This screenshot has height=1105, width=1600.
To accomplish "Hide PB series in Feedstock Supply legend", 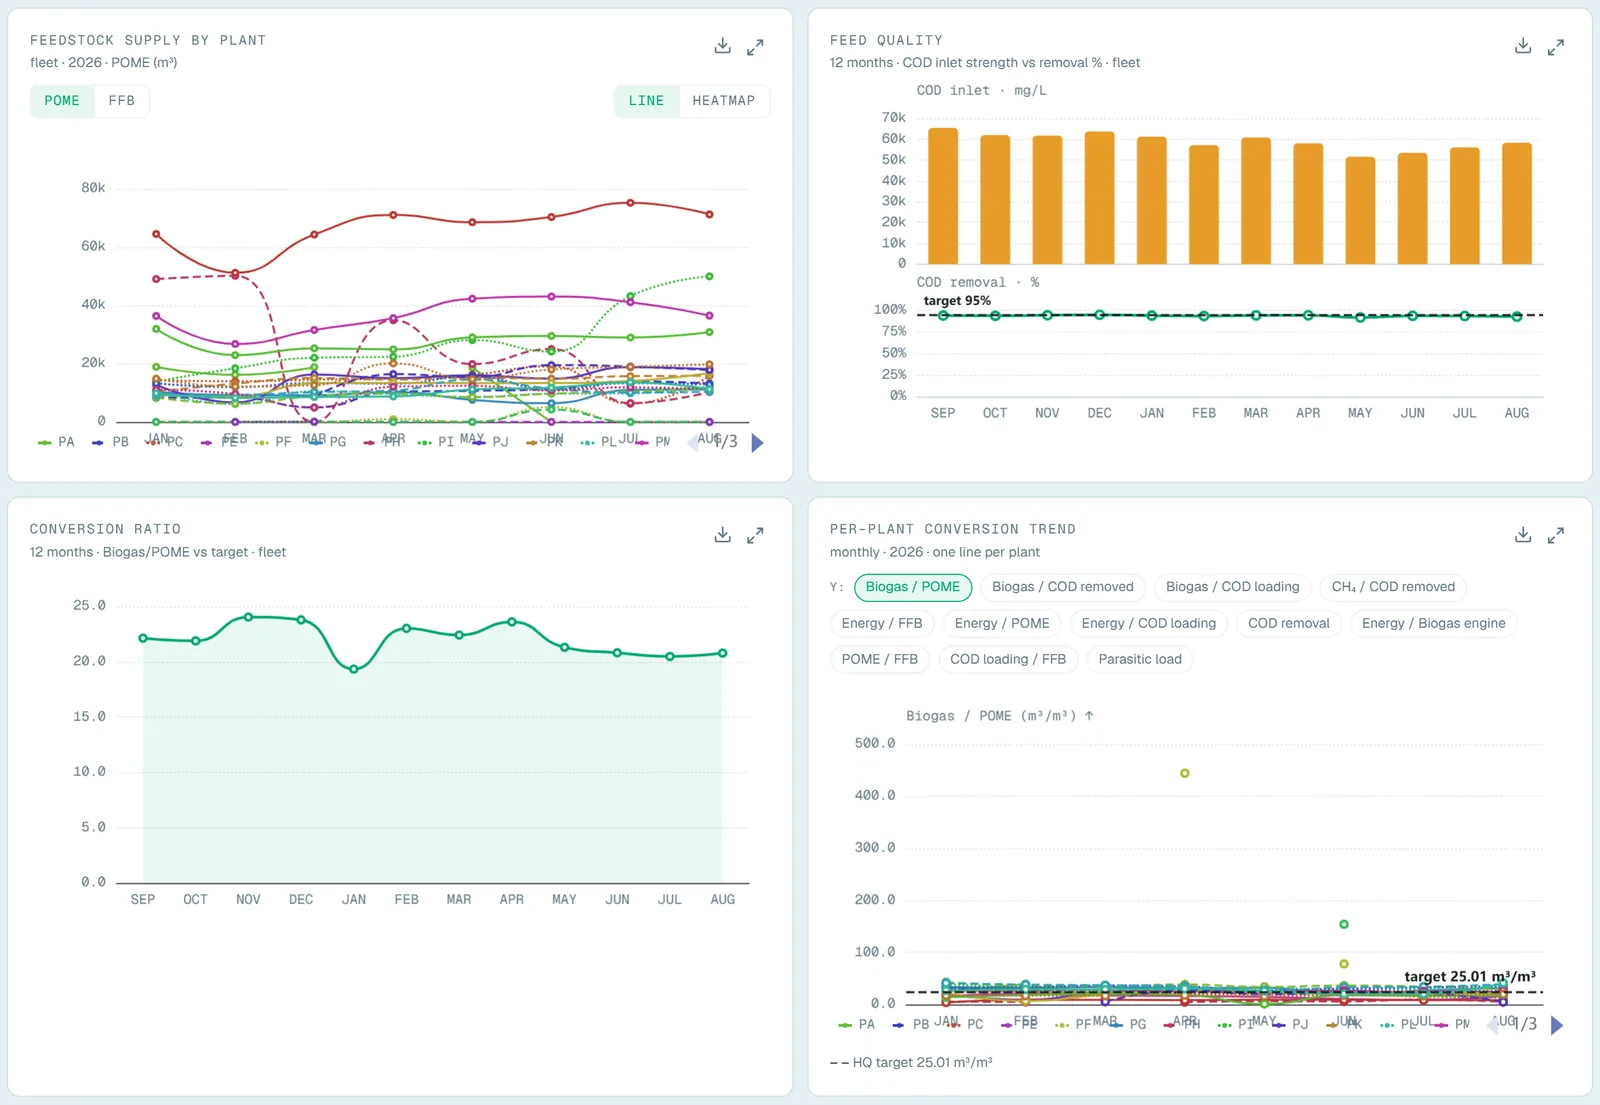I will point(111,442).
